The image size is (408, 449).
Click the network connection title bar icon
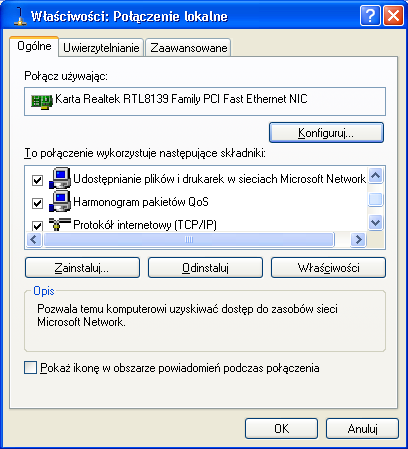[x=20, y=16]
